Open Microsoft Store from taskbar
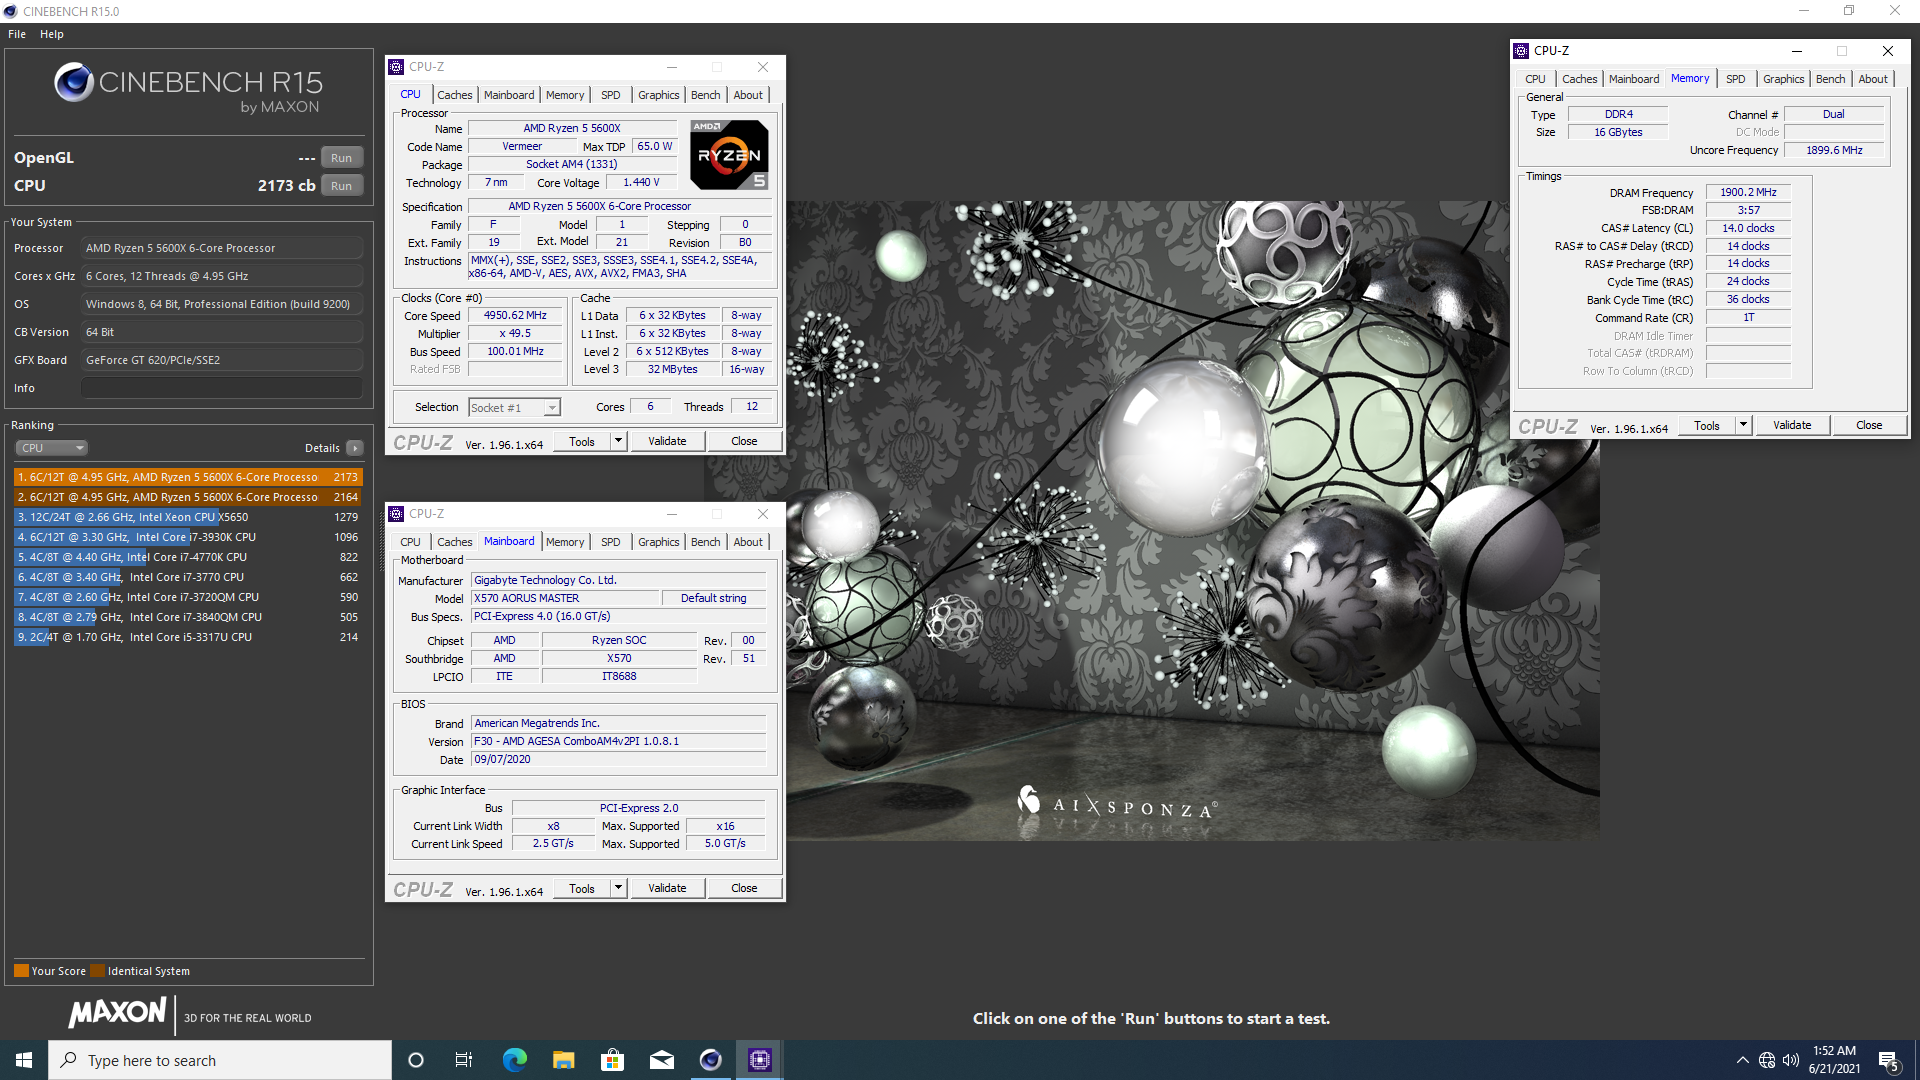Viewport: 1920px width, 1080px height. [612, 1060]
